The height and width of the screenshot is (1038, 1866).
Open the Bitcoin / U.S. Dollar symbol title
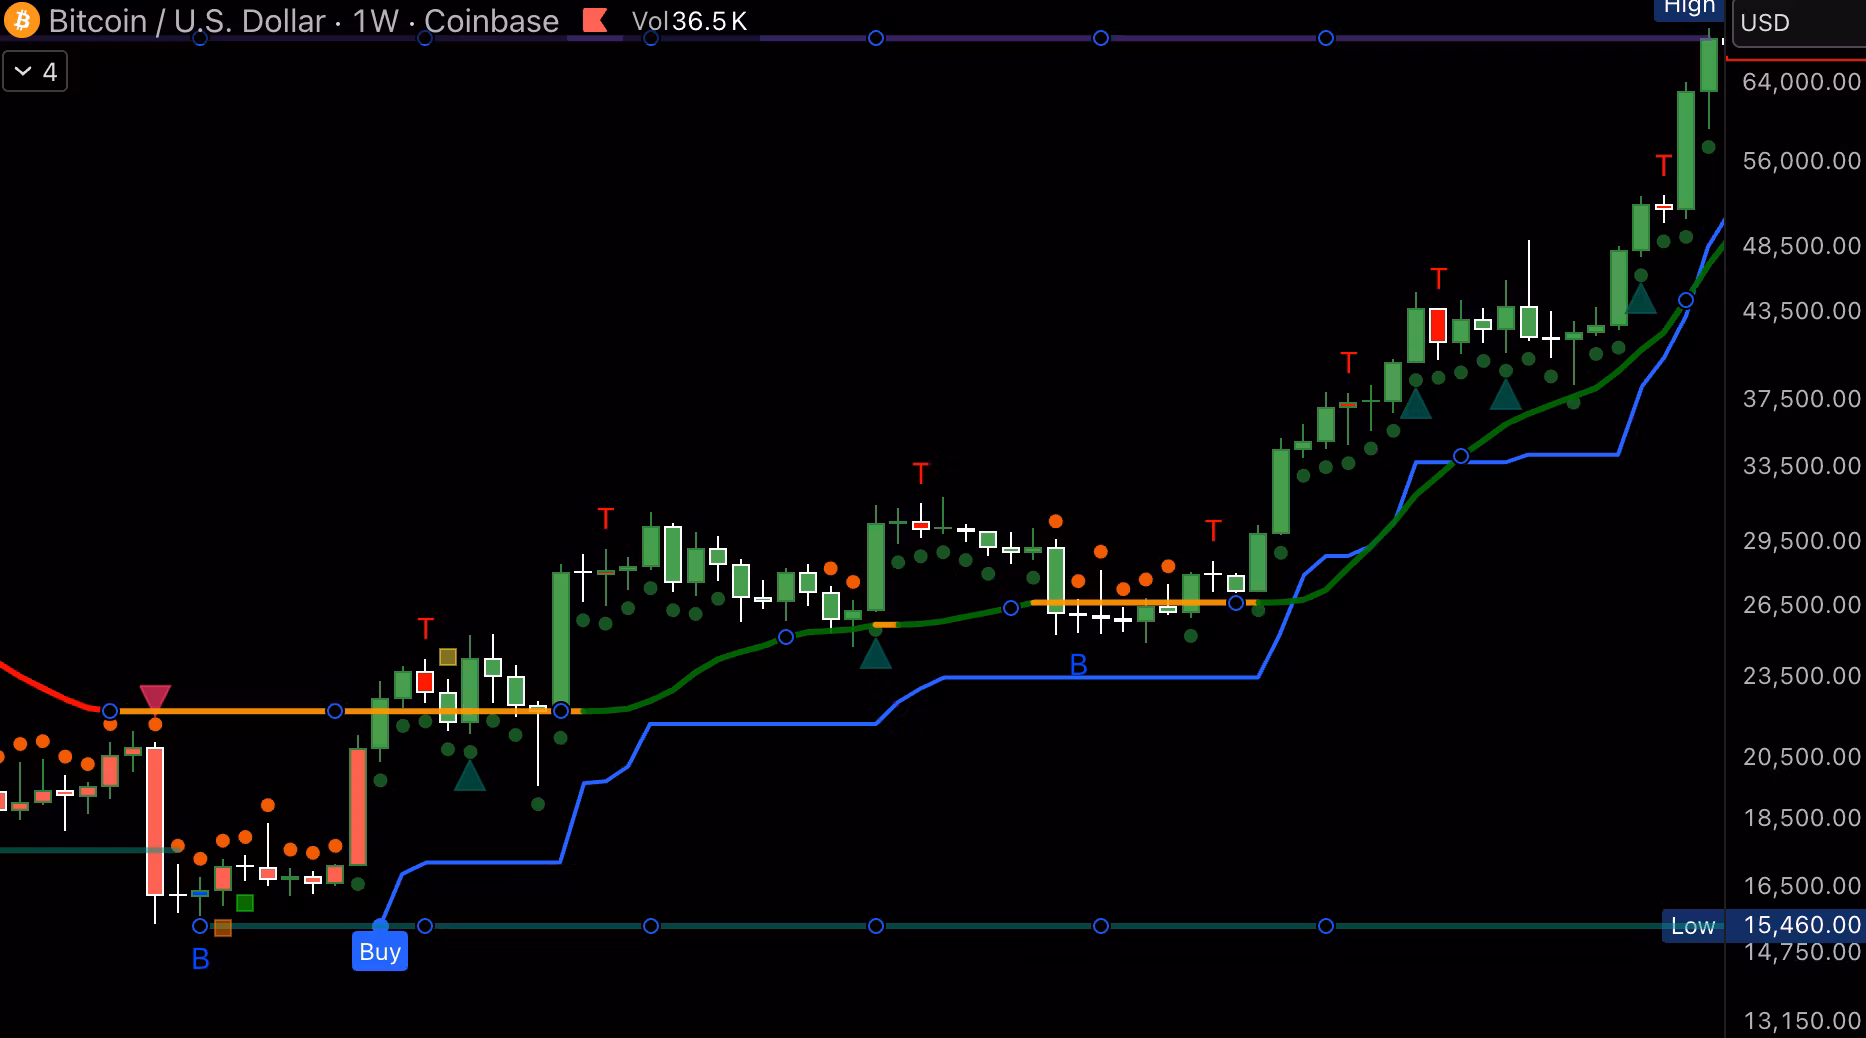click(x=187, y=21)
